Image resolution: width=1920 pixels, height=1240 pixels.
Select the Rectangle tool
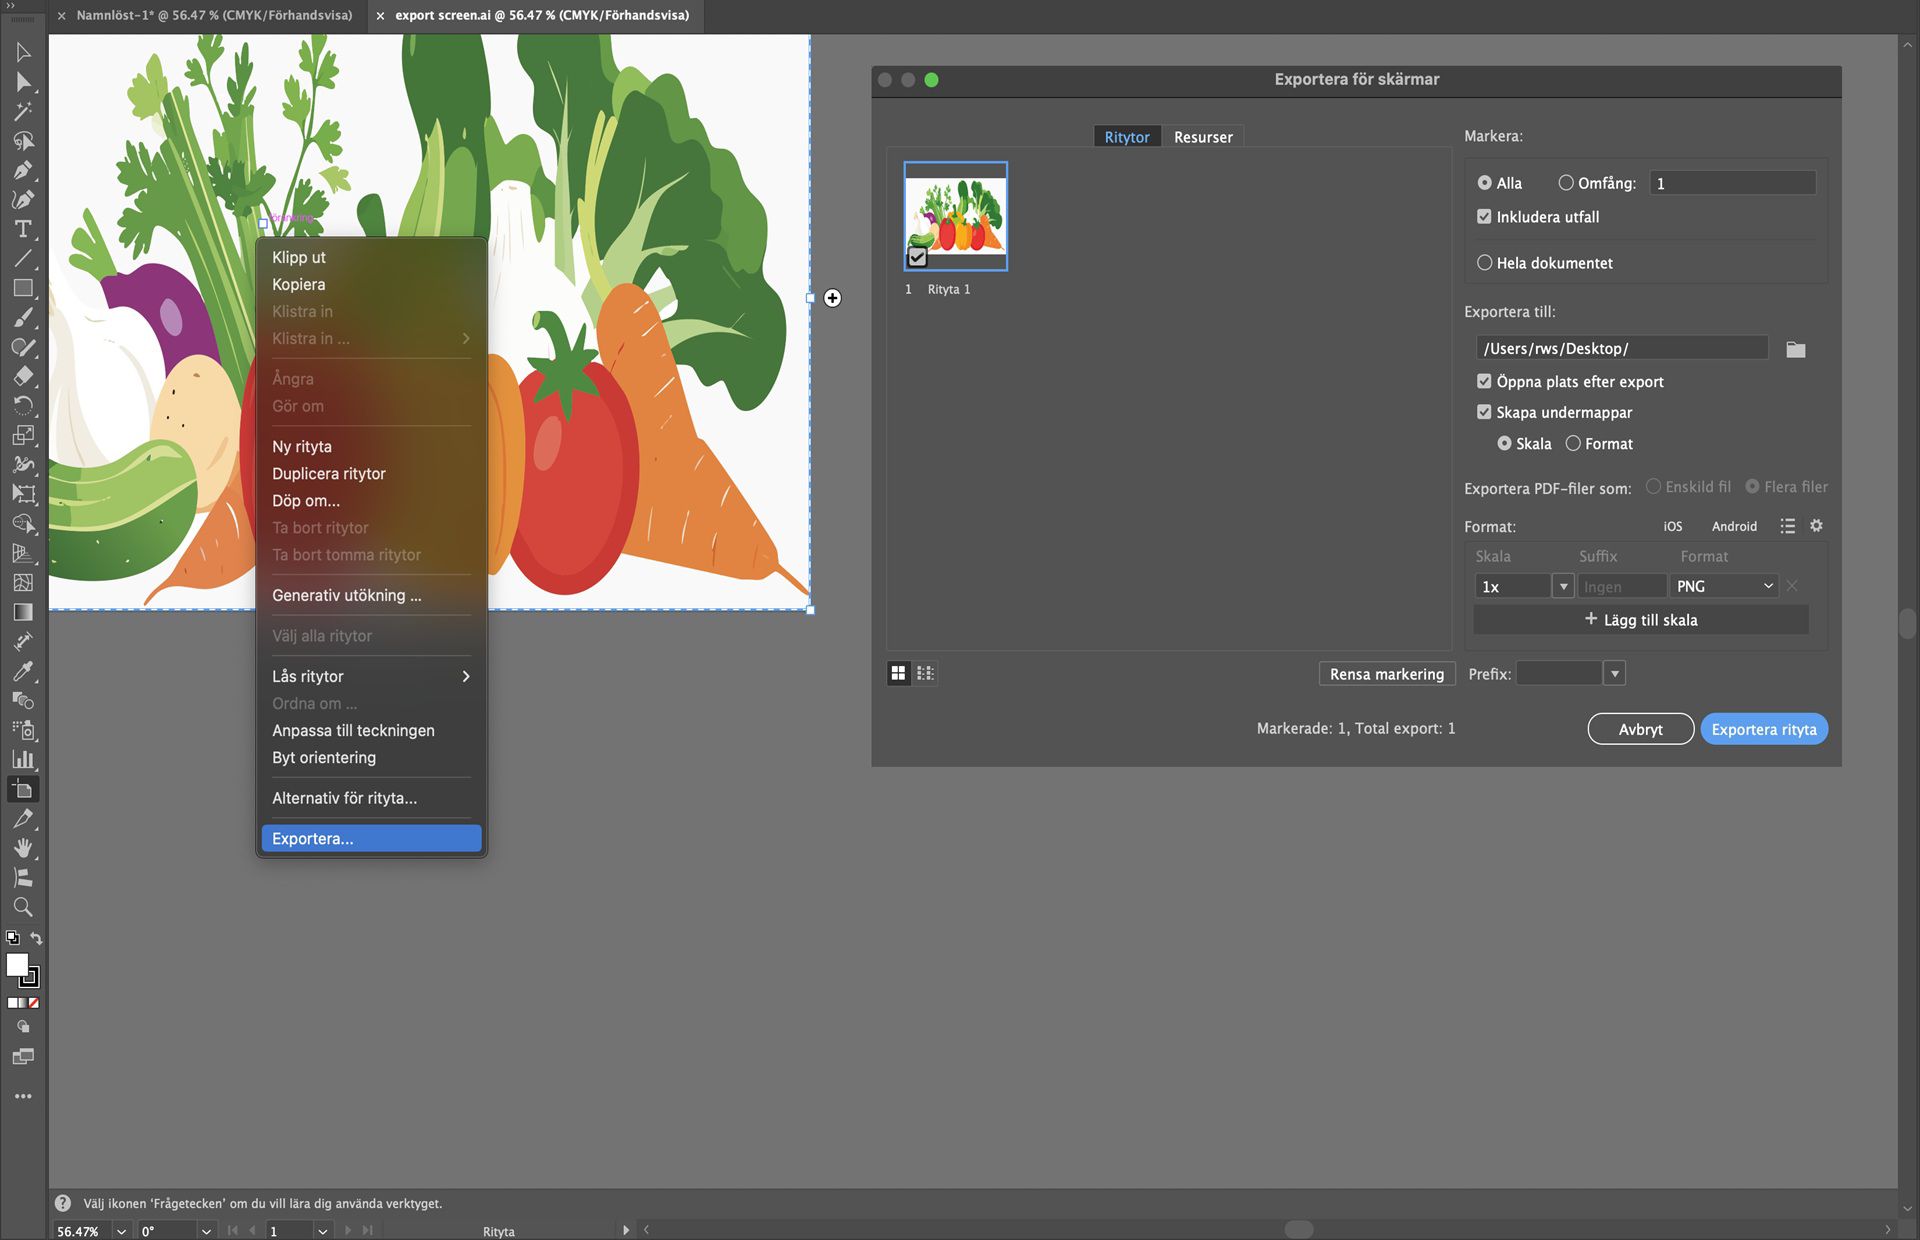click(x=23, y=288)
